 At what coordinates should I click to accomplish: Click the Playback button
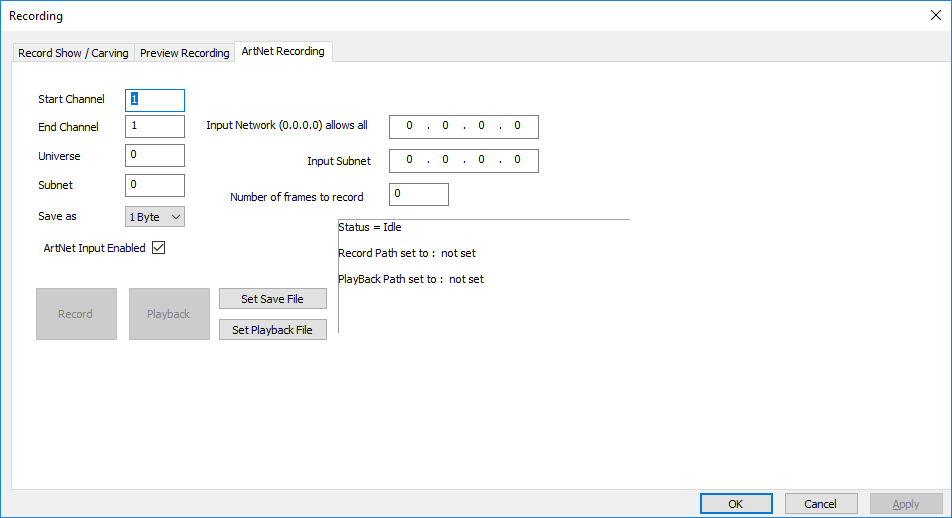(169, 314)
